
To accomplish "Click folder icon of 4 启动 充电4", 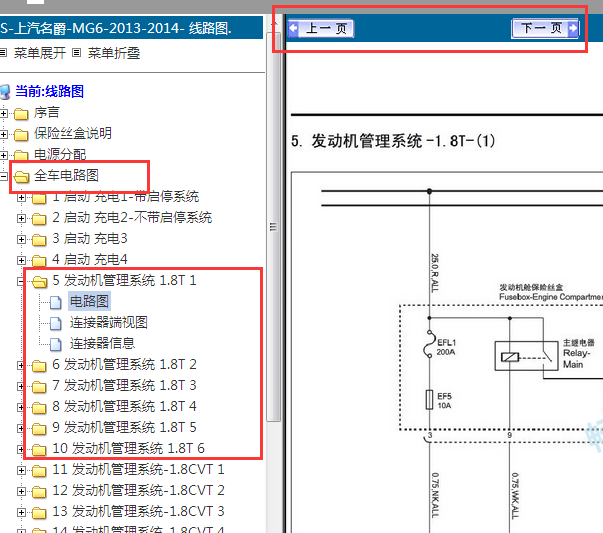I will [x=39, y=261].
